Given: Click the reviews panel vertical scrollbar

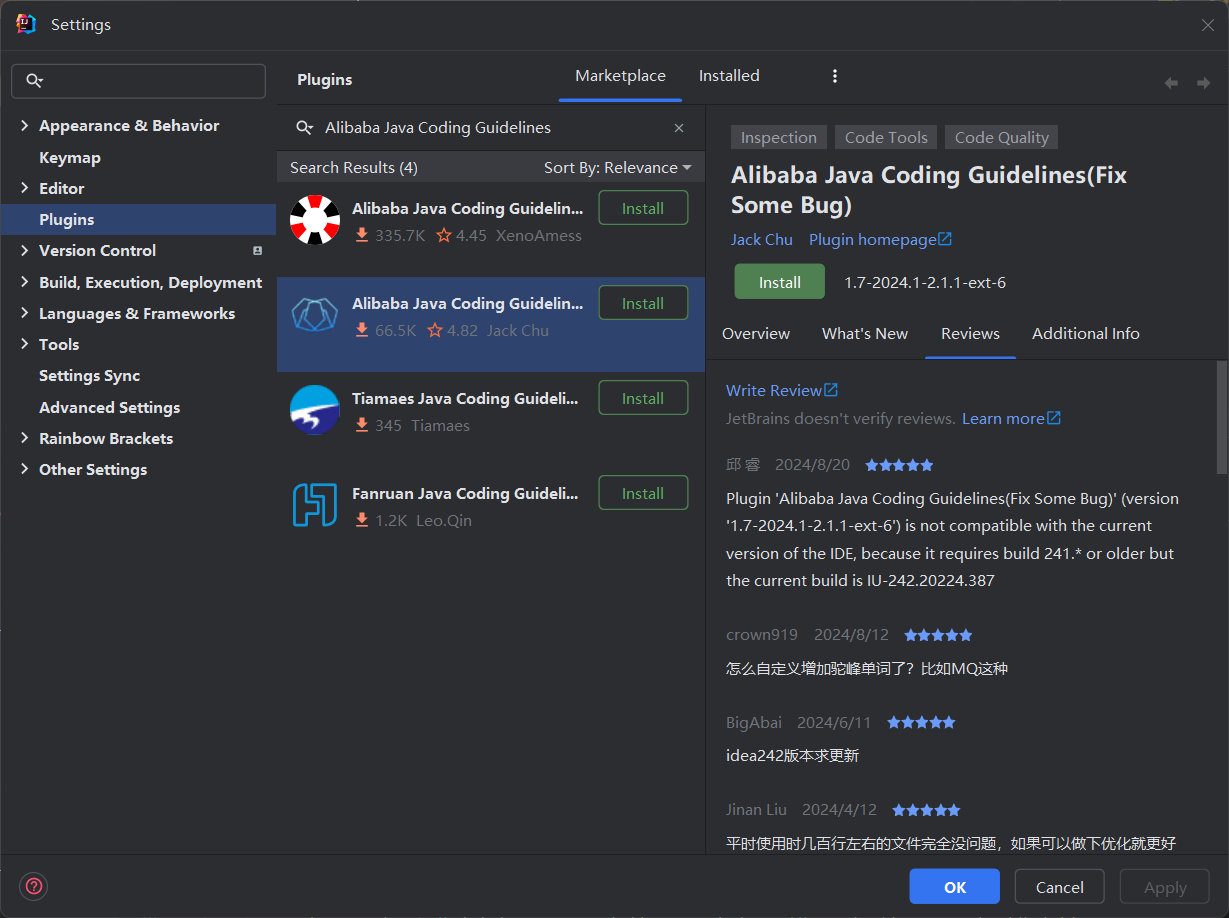Looking at the screenshot, I should click(1221, 417).
